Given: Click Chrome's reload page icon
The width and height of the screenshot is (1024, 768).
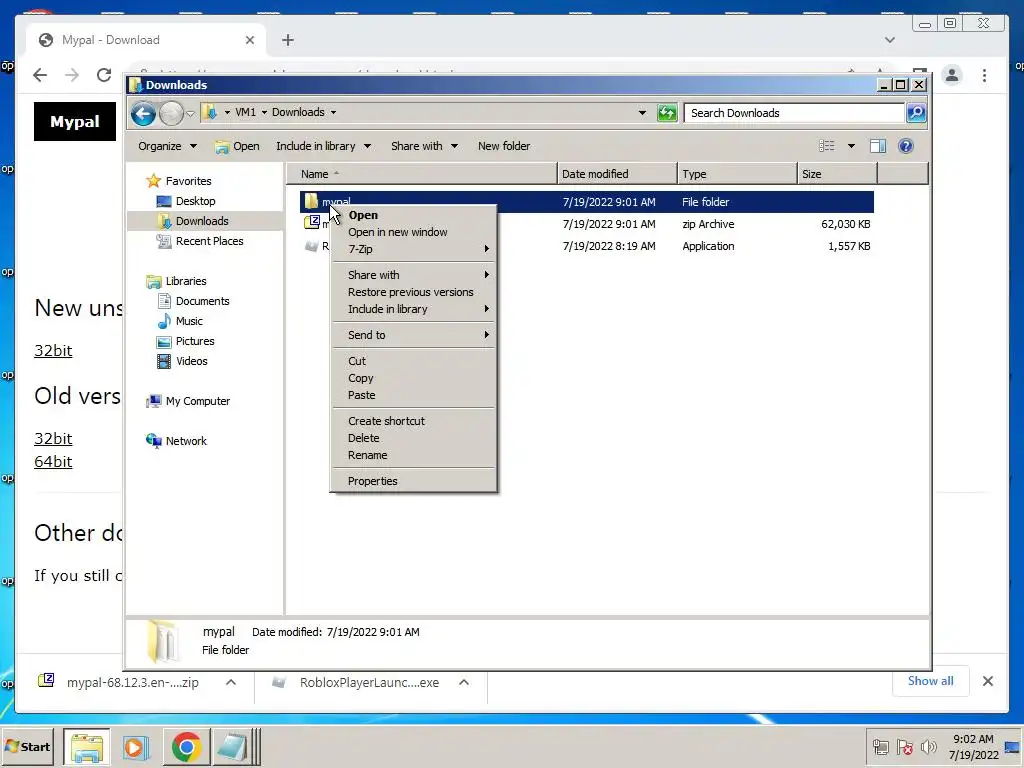Looking at the screenshot, I should tap(104, 75).
